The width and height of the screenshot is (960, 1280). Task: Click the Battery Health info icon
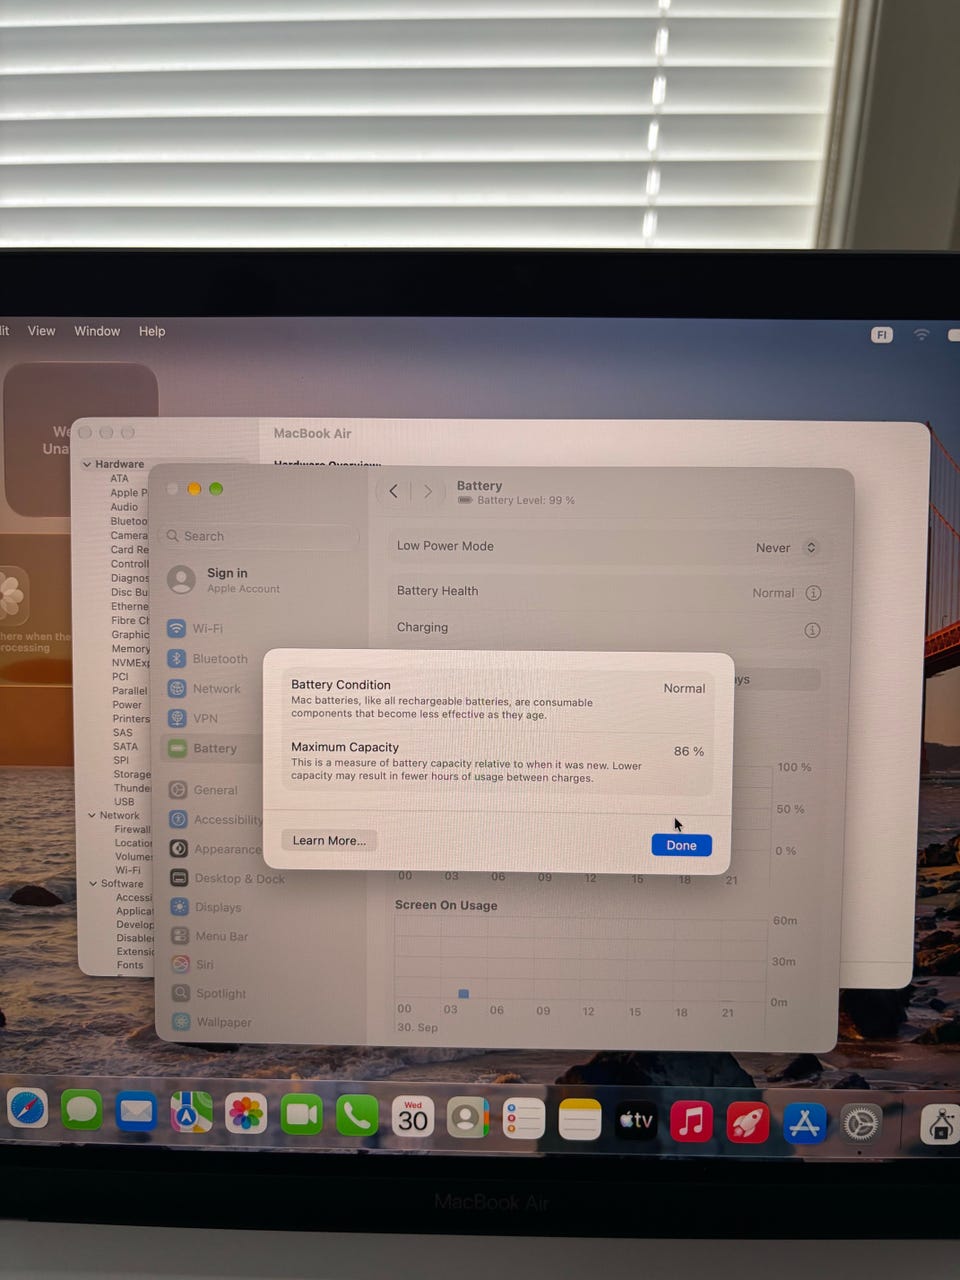click(813, 592)
